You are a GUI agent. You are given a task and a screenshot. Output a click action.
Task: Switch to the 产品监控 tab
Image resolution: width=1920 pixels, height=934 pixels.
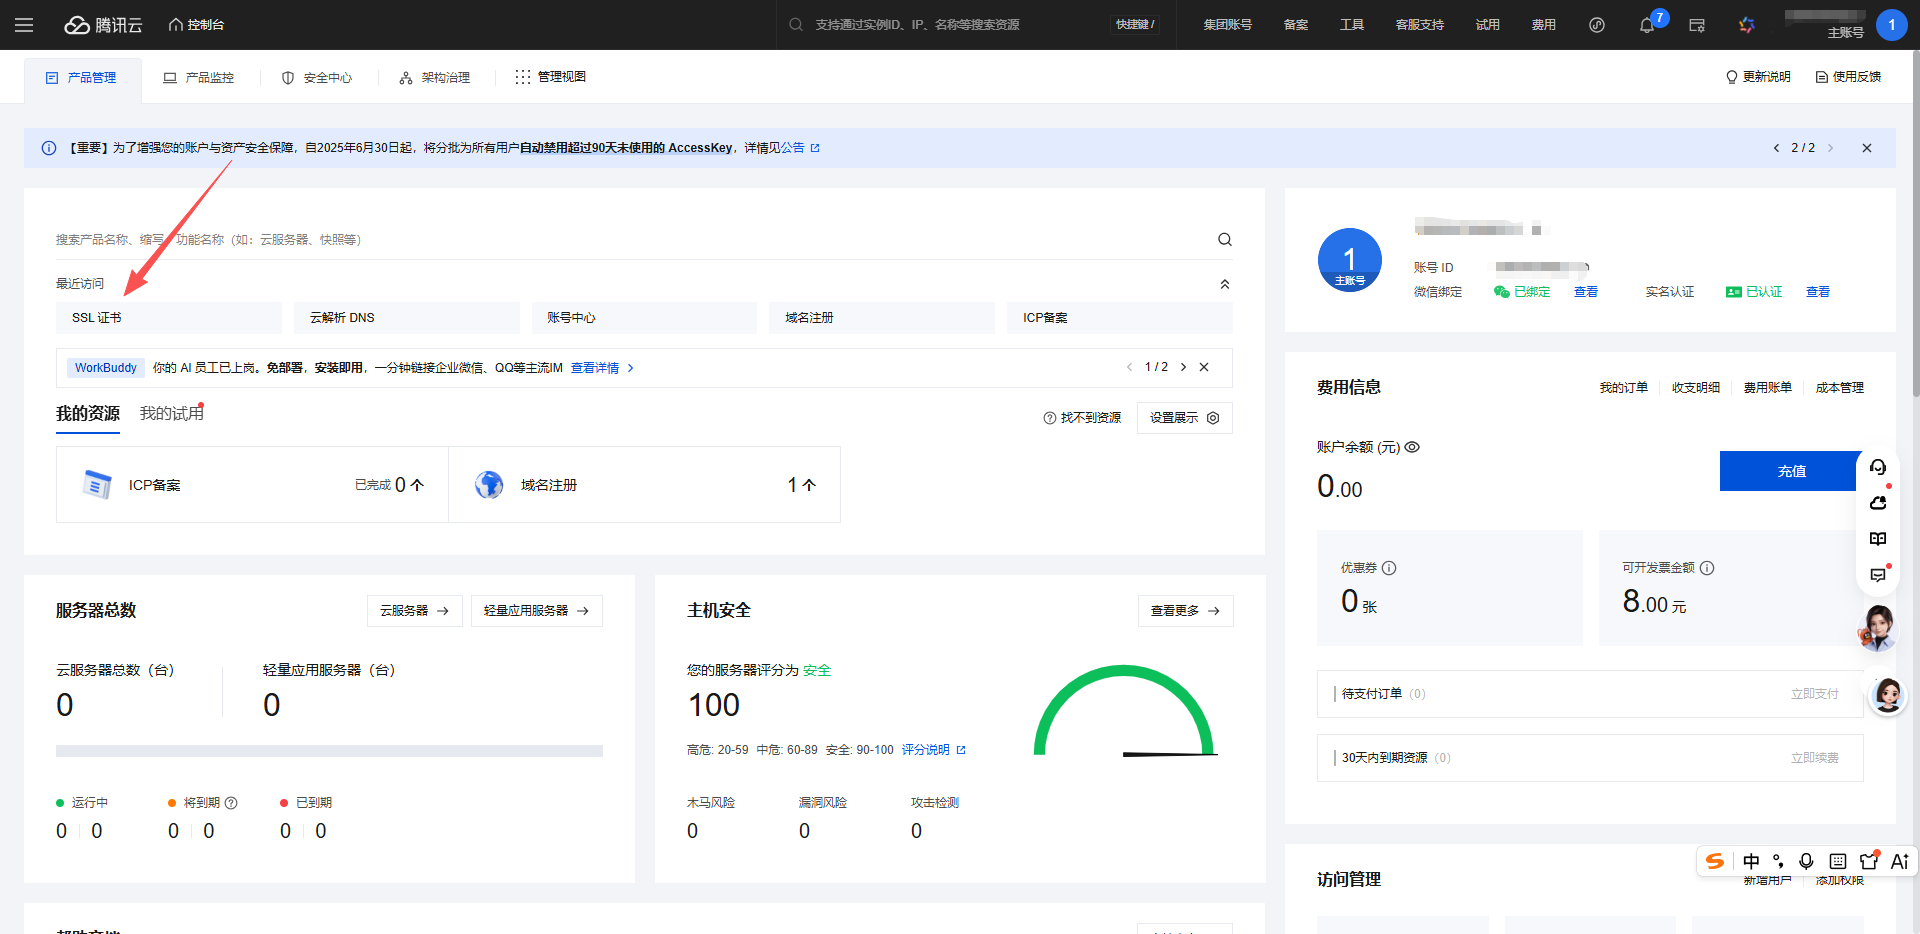[x=199, y=78]
